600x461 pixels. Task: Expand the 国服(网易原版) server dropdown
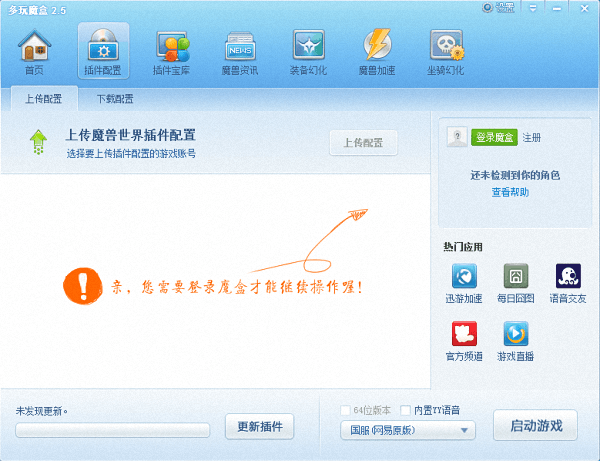click(x=407, y=430)
